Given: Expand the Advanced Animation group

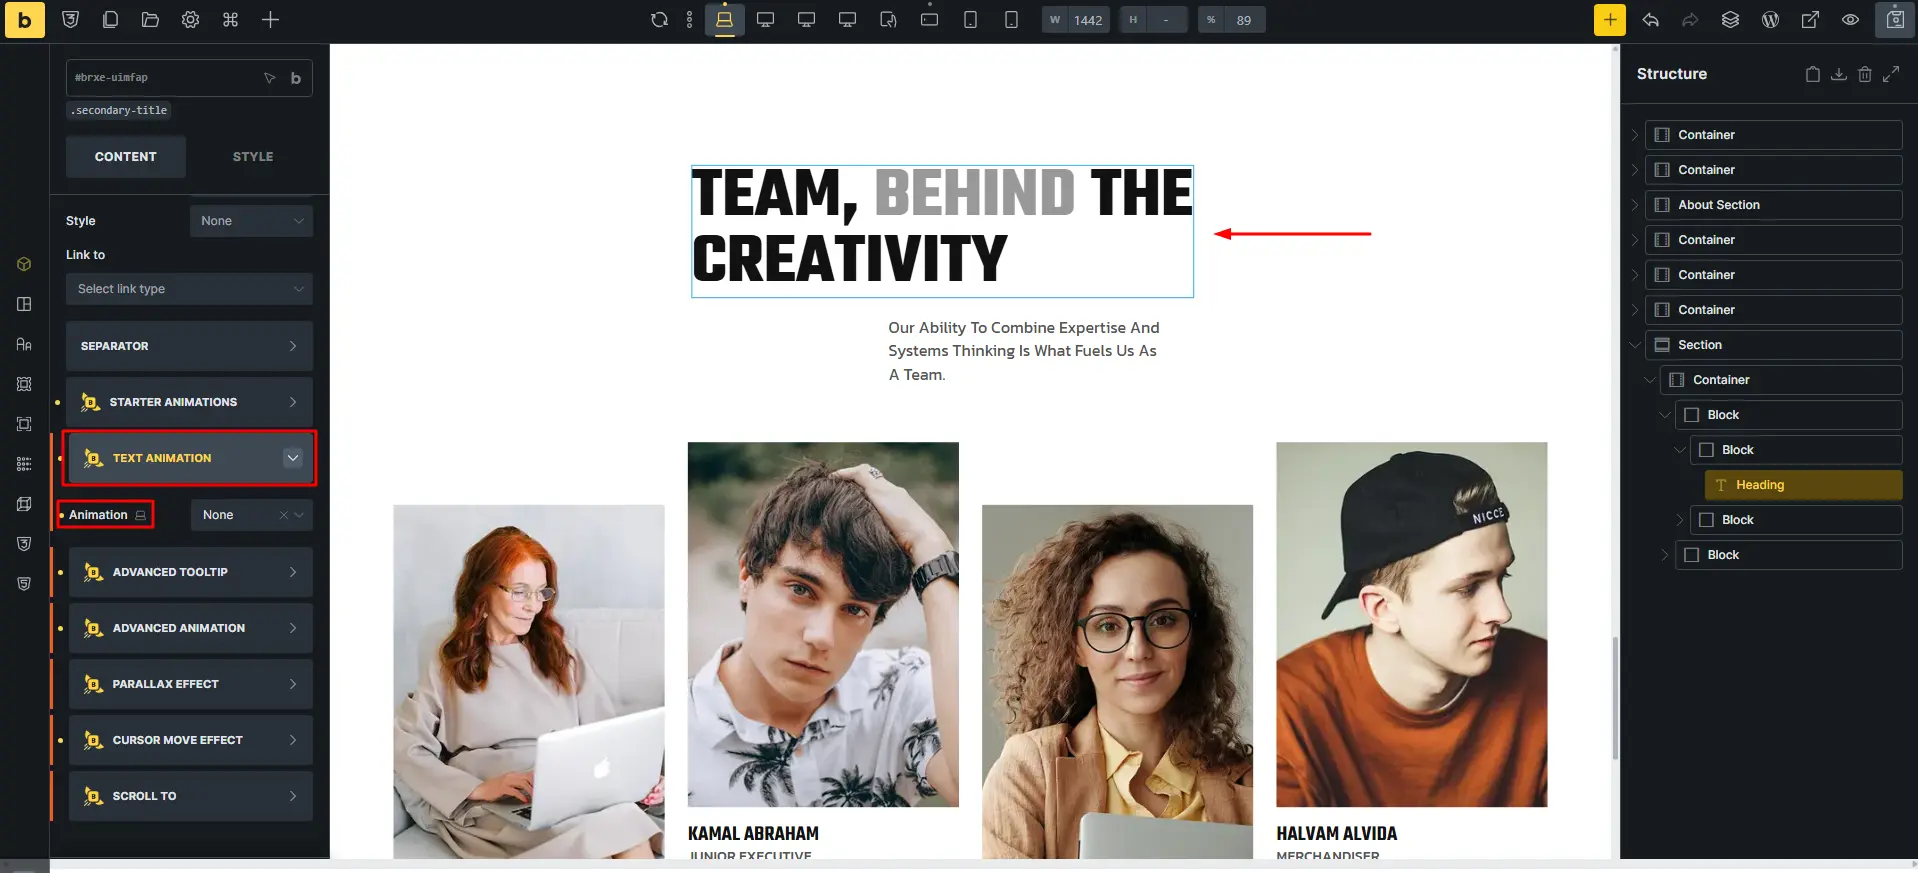Looking at the screenshot, I should click(x=190, y=628).
